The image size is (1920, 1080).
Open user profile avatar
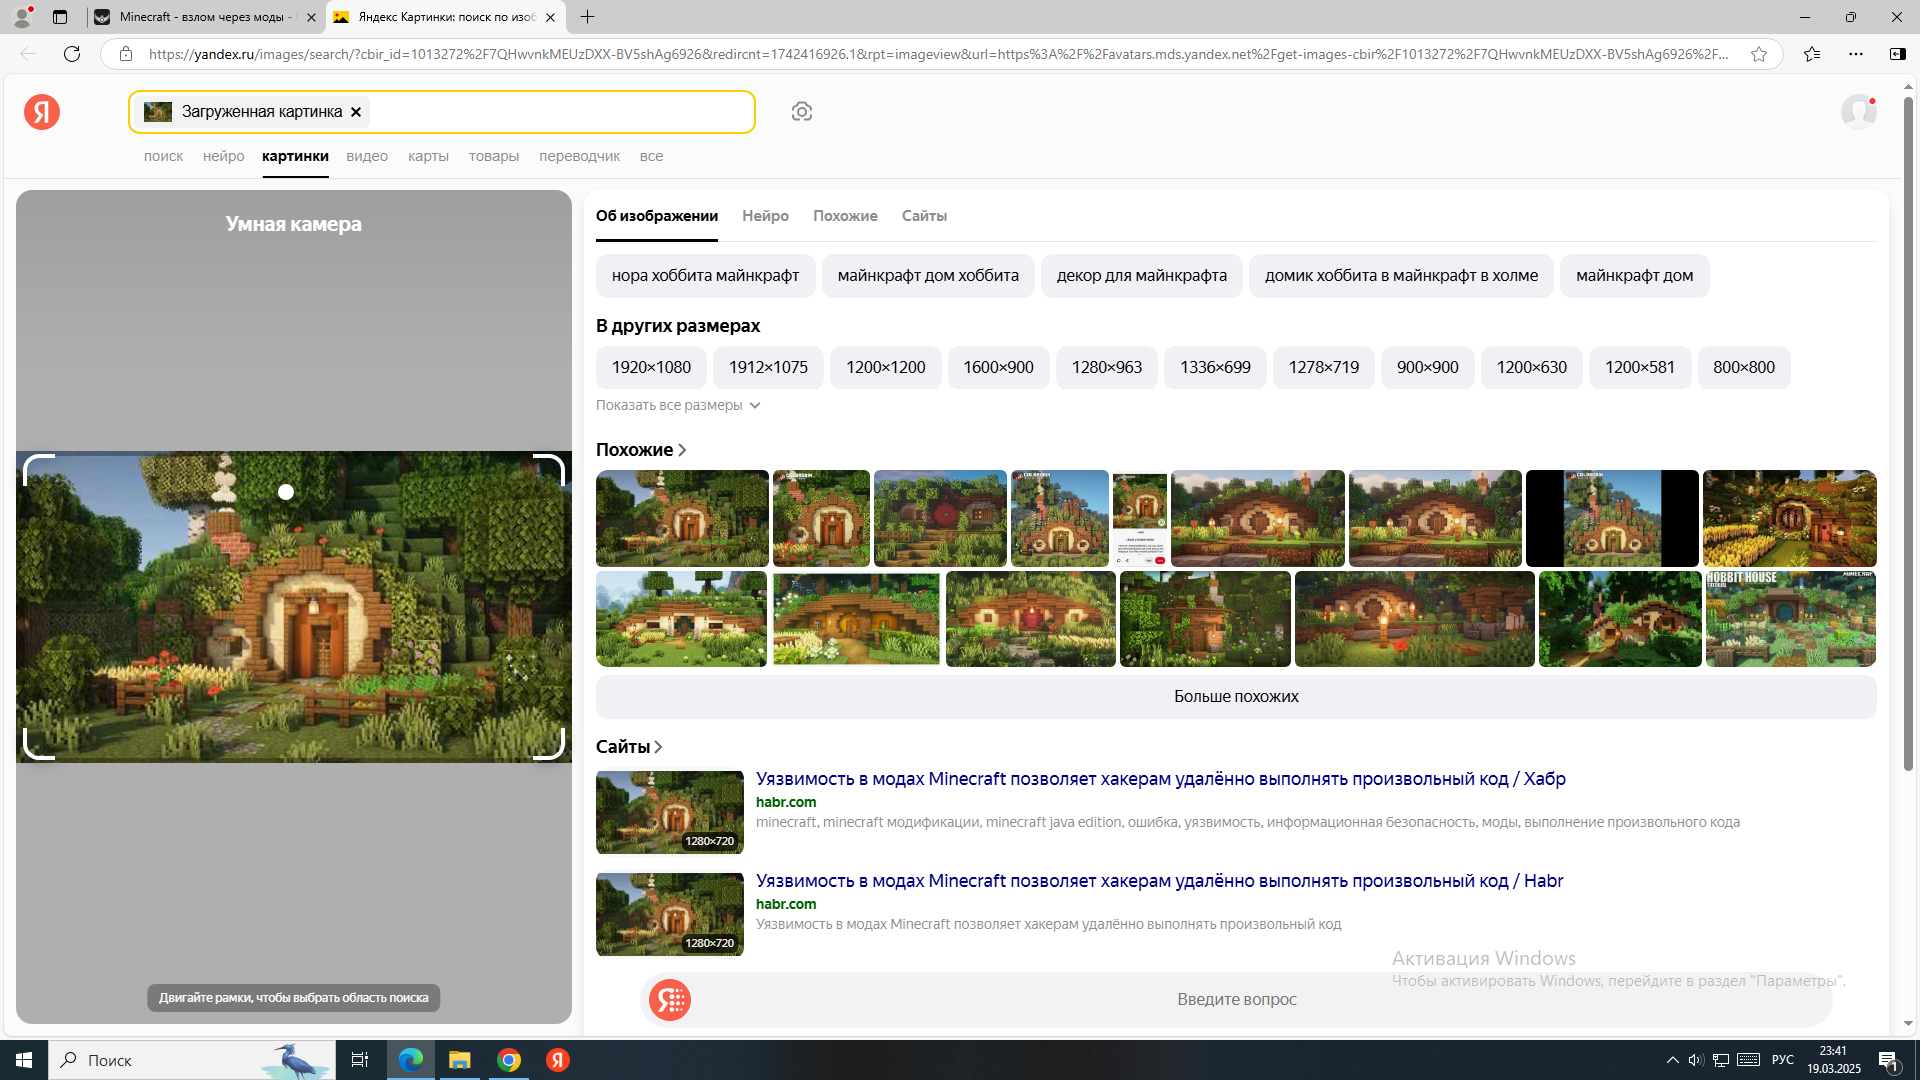[1858, 112]
